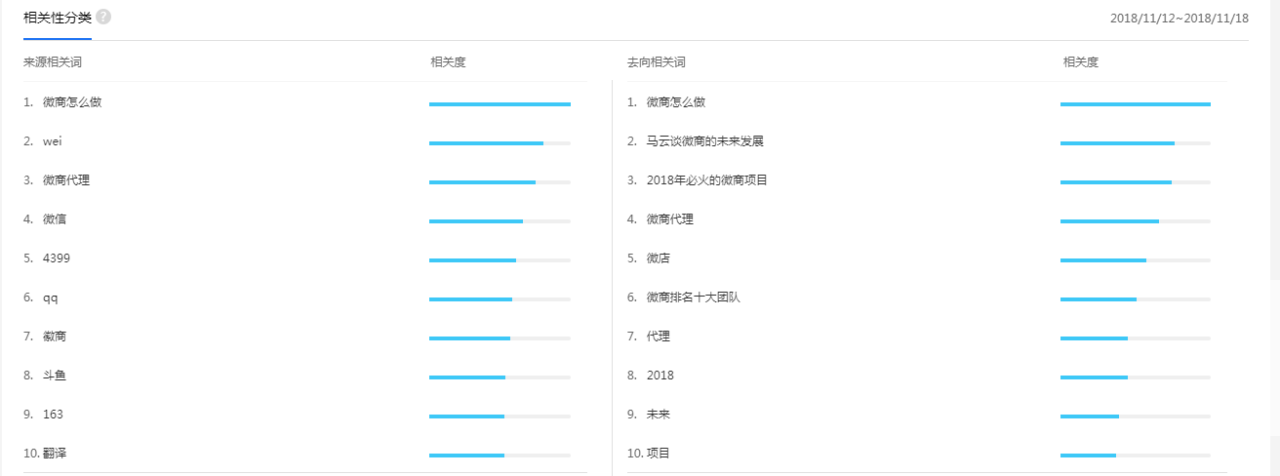
Task: Open source keyword 微商怎么做
Action: (x=72, y=102)
